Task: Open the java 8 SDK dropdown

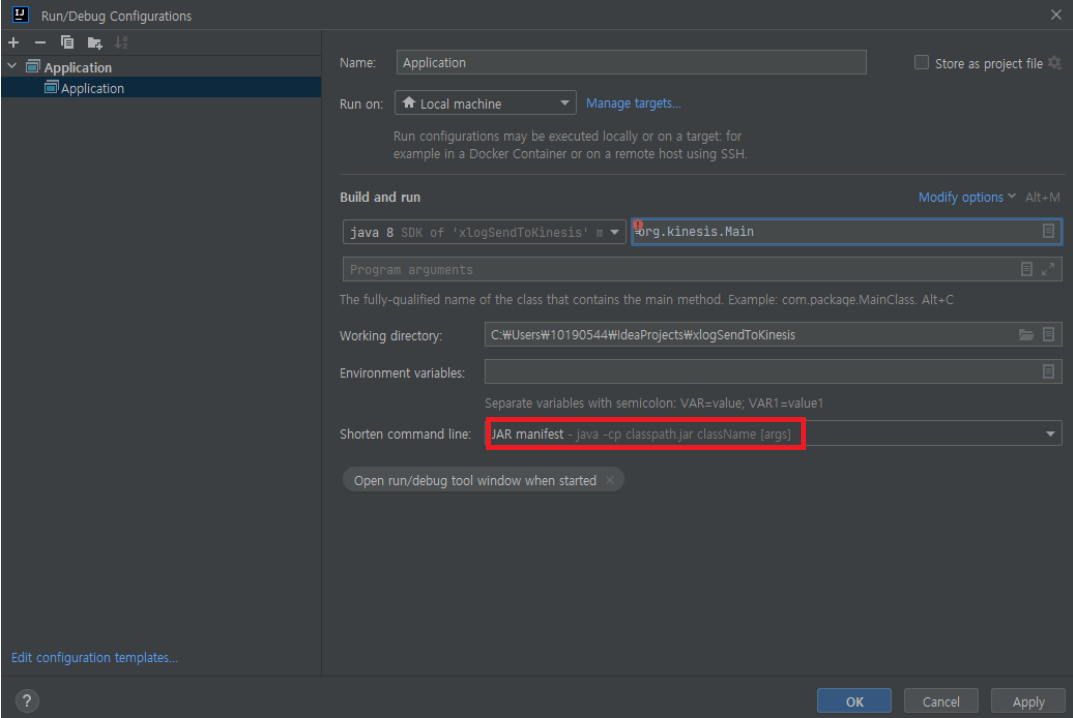Action: [x=613, y=231]
